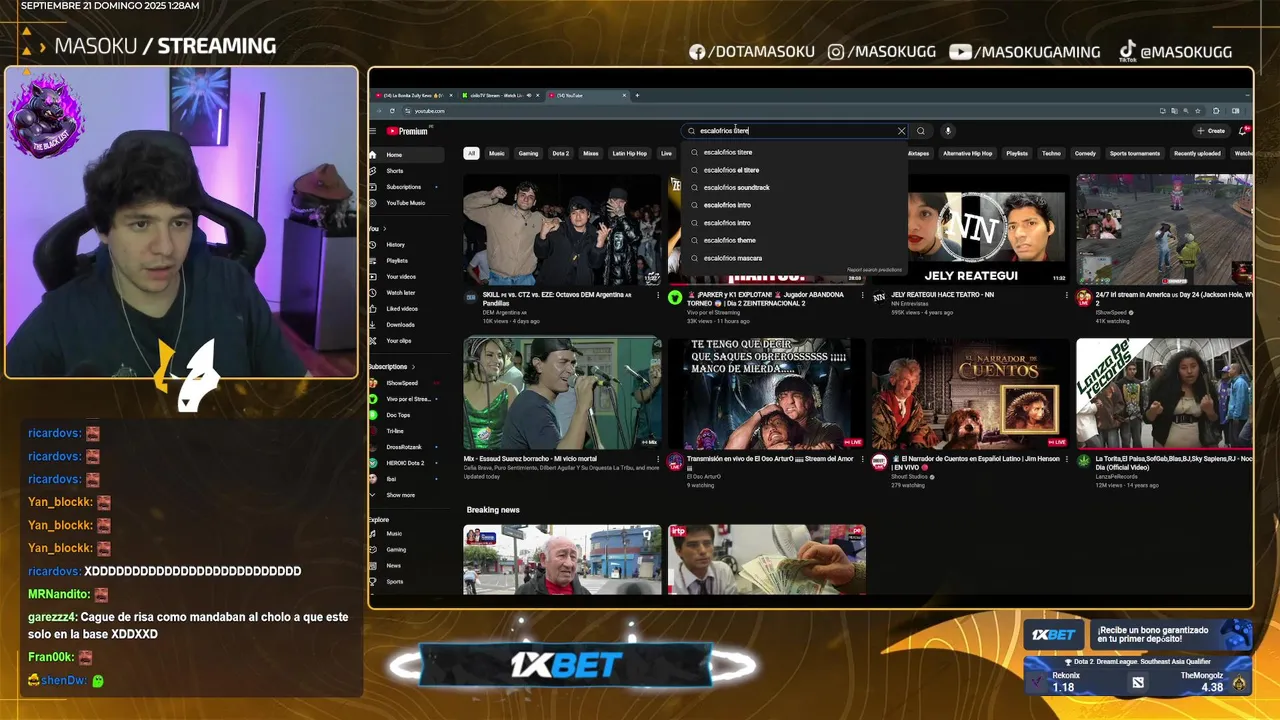
Task: Open Liked videos in sidebar
Action: point(406,309)
